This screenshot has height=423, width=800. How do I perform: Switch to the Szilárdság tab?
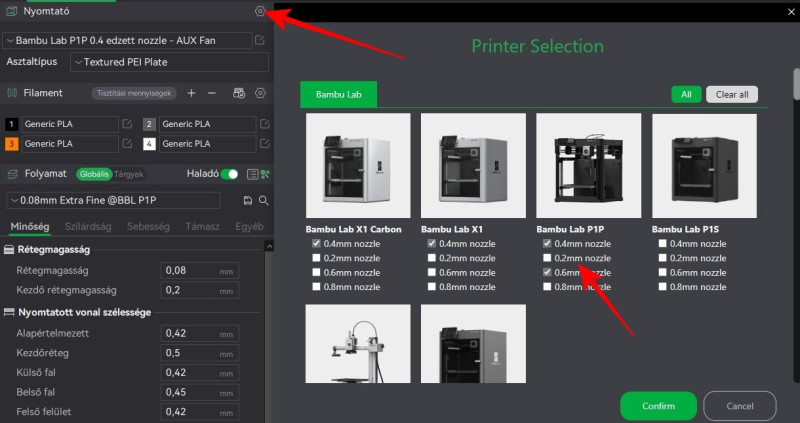[88, 227]
